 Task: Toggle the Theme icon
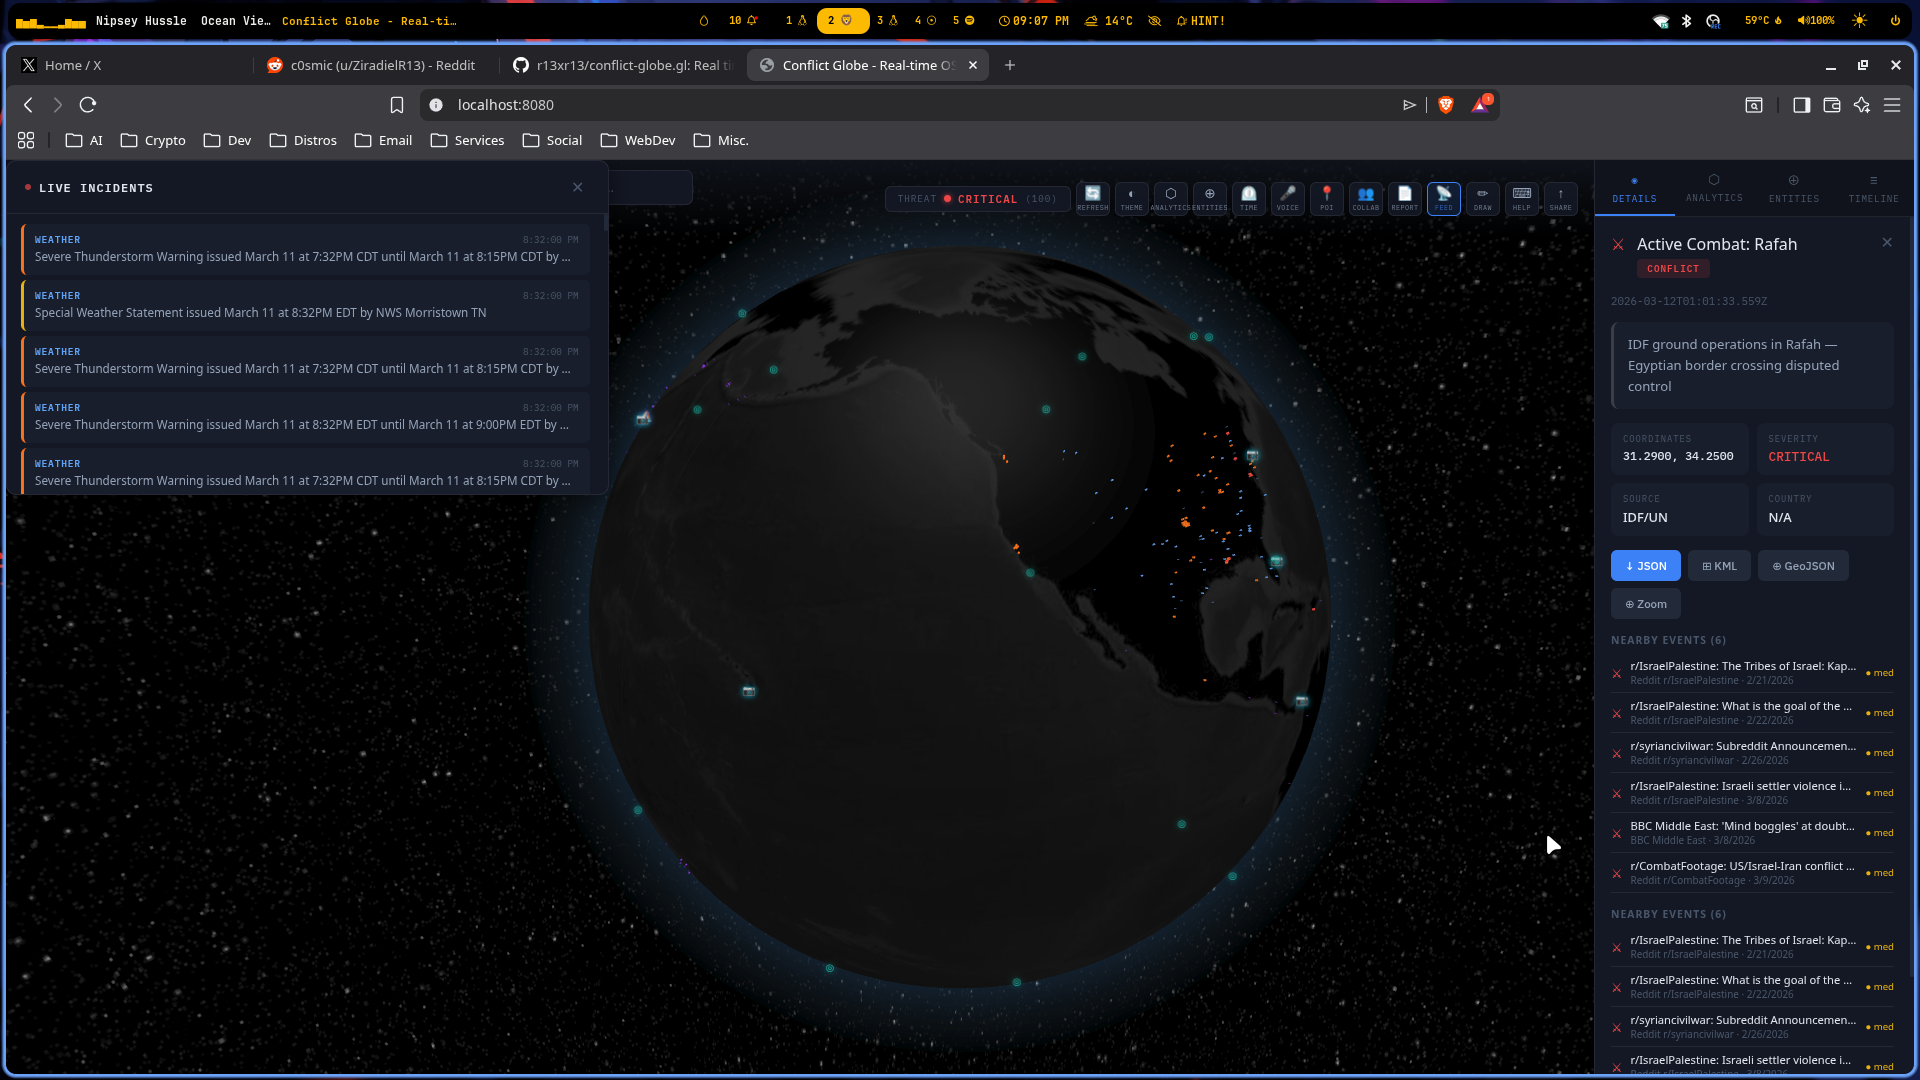(x=1131, y=197)
